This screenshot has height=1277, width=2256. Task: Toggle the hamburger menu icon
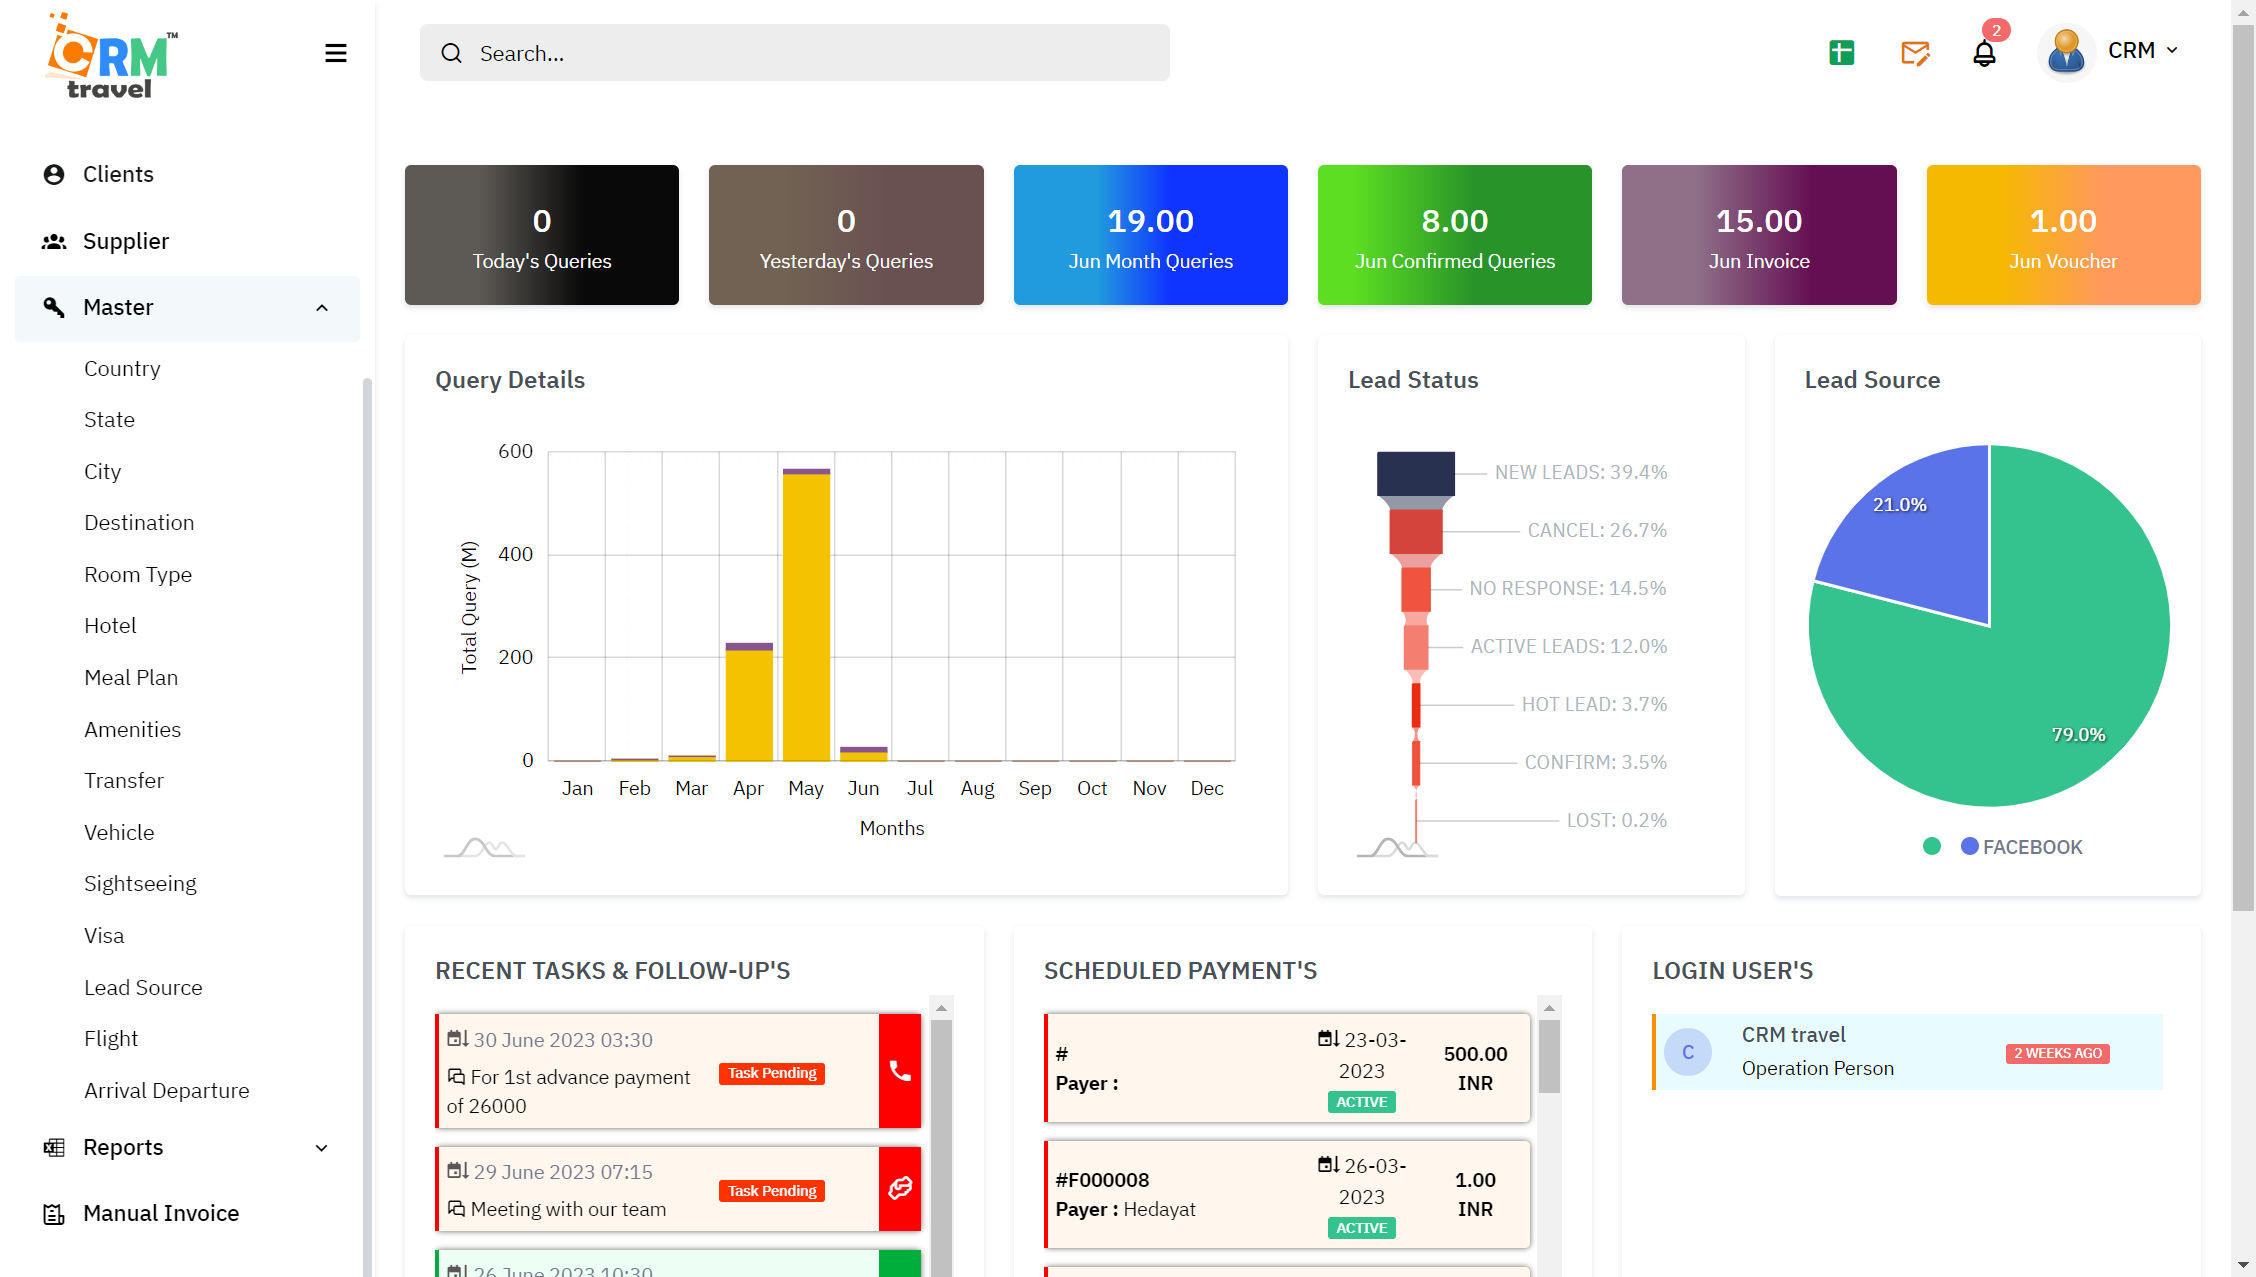pos(336,53)
